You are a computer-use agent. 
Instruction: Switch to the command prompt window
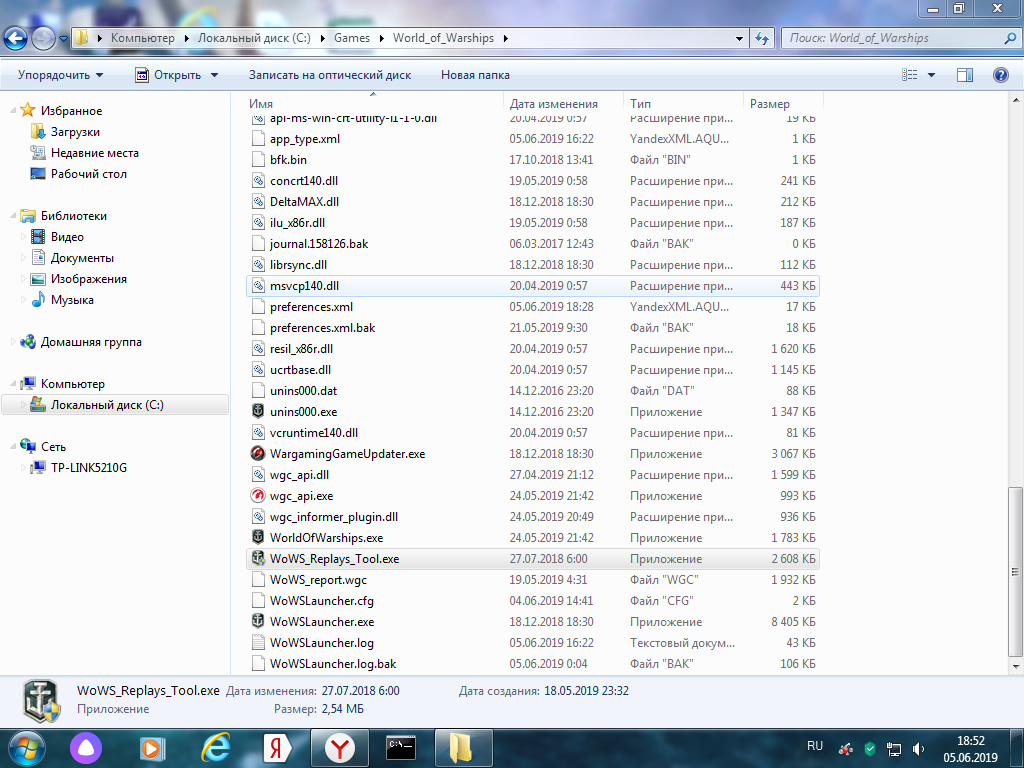point(400,748)
